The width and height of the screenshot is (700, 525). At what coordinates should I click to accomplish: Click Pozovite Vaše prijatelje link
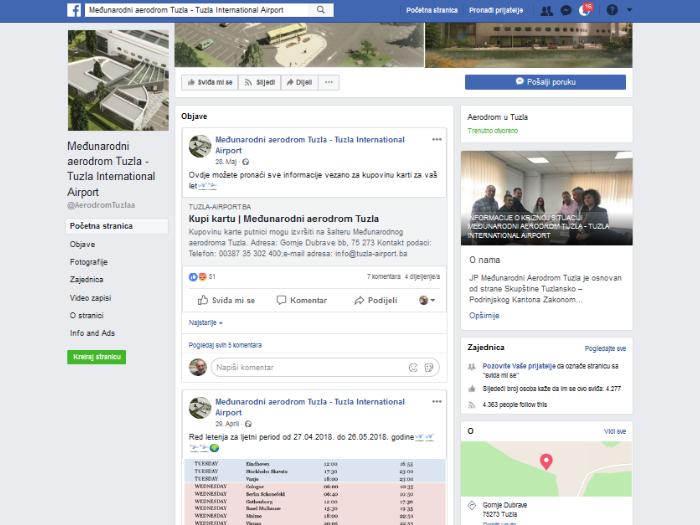[x=519, y=366]
